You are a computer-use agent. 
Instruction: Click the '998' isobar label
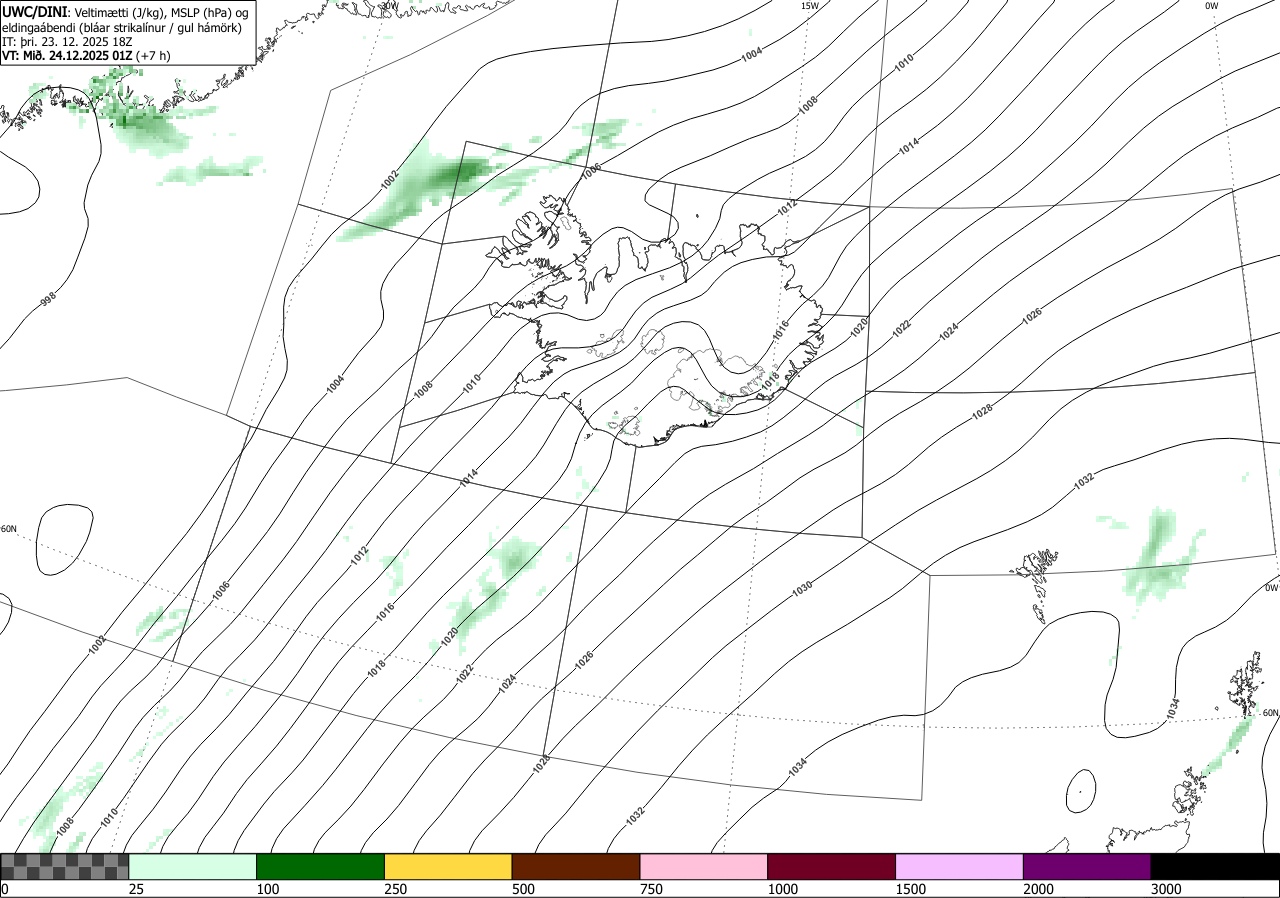(47, 299)
